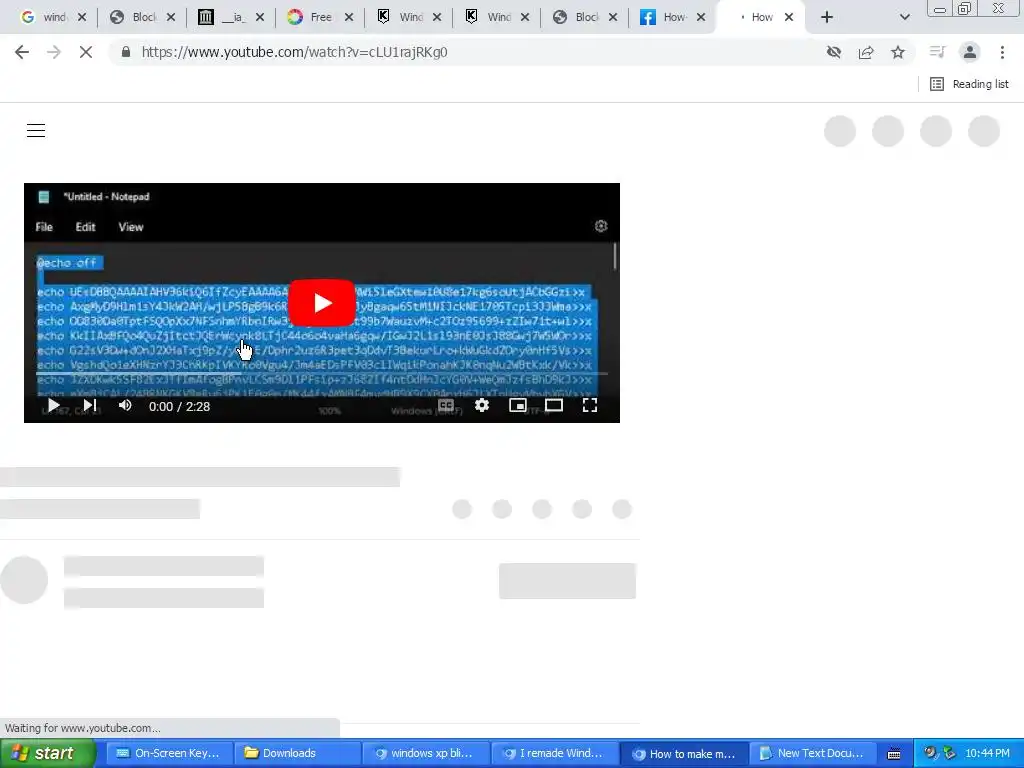The image size is (1024, 768).
Task: Switch to 'windows xp bli...' taskbar window
Action: point(424,754)
